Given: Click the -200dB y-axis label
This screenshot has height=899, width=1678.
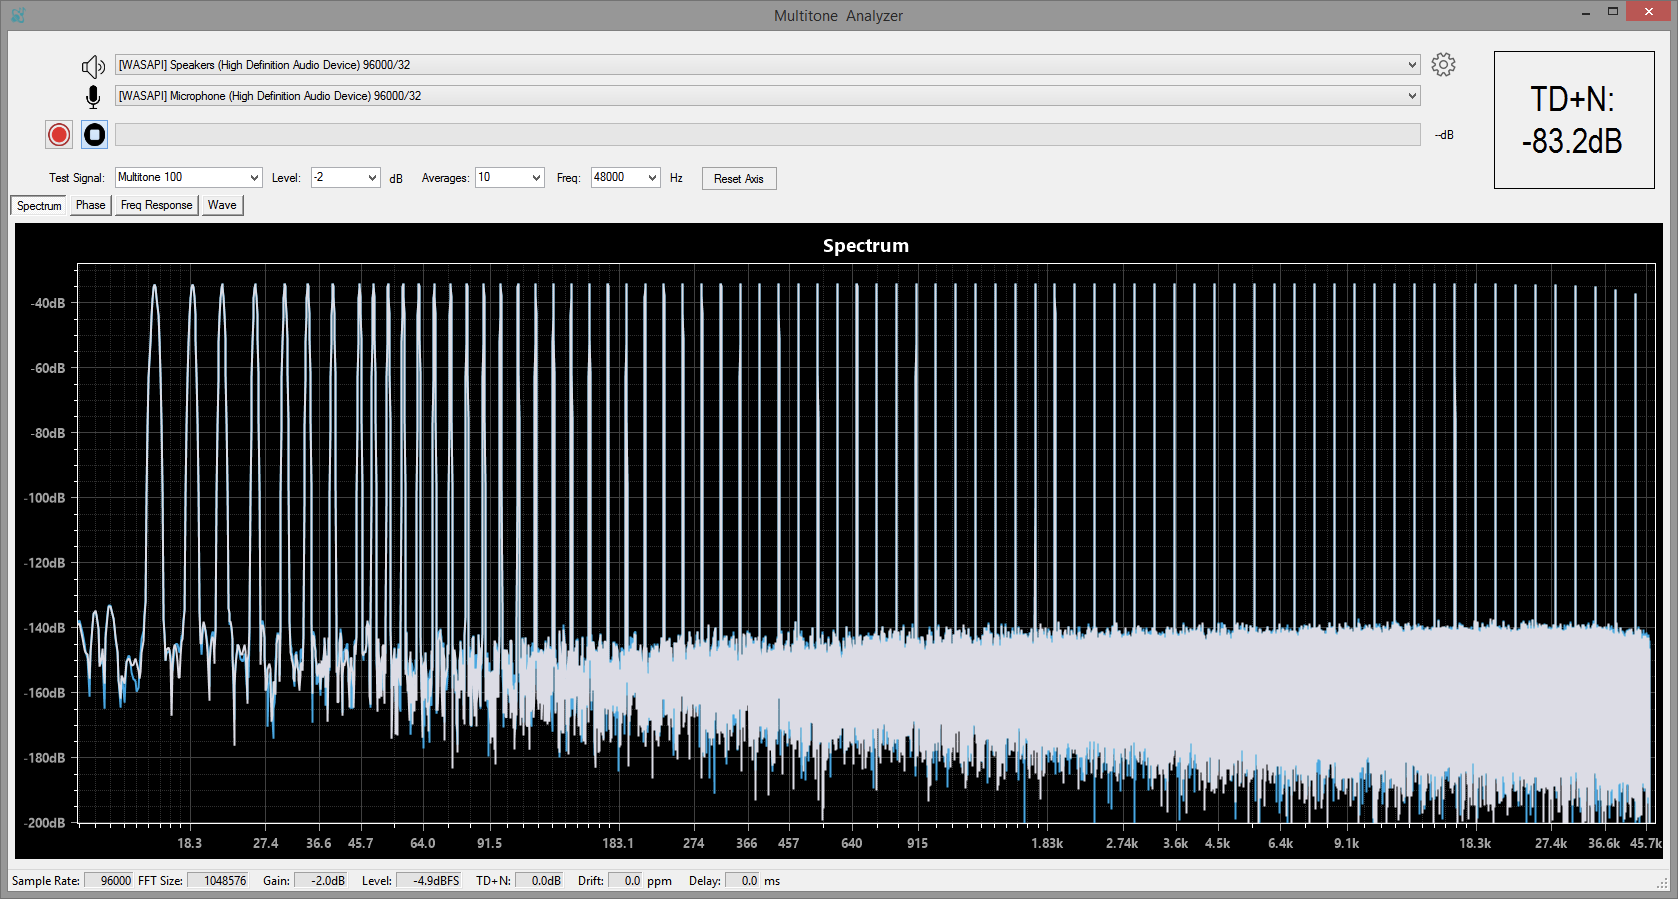Looking at the screenshot, I should click(45, 823).
